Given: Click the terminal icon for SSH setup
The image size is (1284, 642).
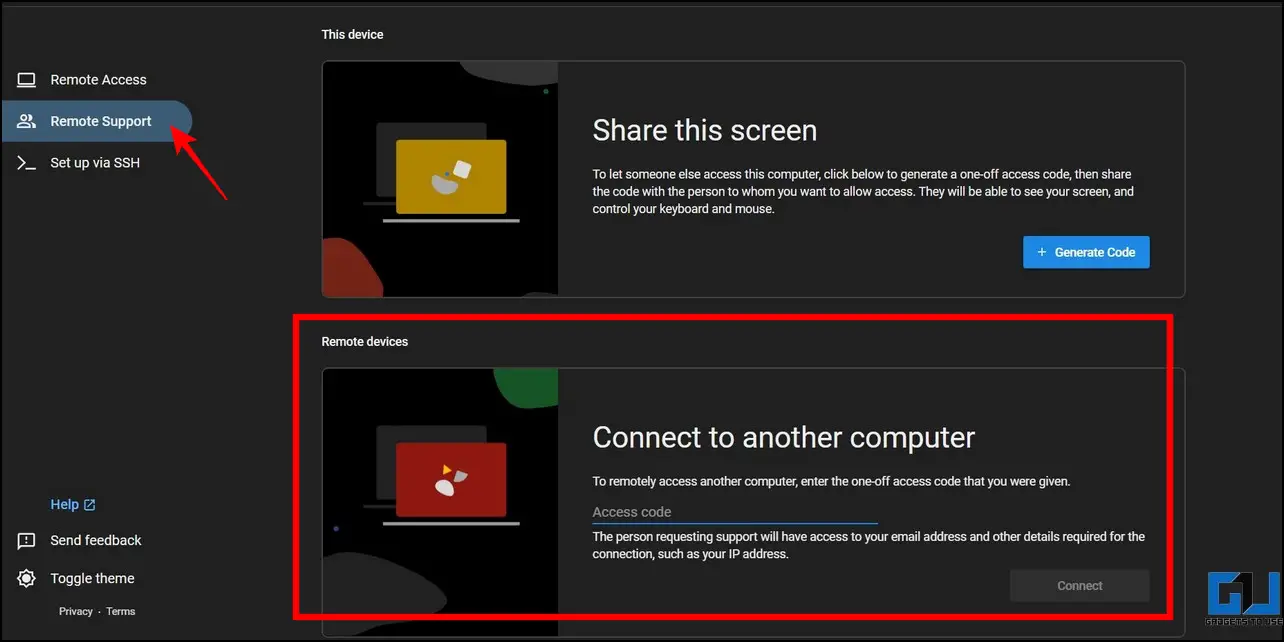Looking at the screenshot, I should (x=27, y=162).
